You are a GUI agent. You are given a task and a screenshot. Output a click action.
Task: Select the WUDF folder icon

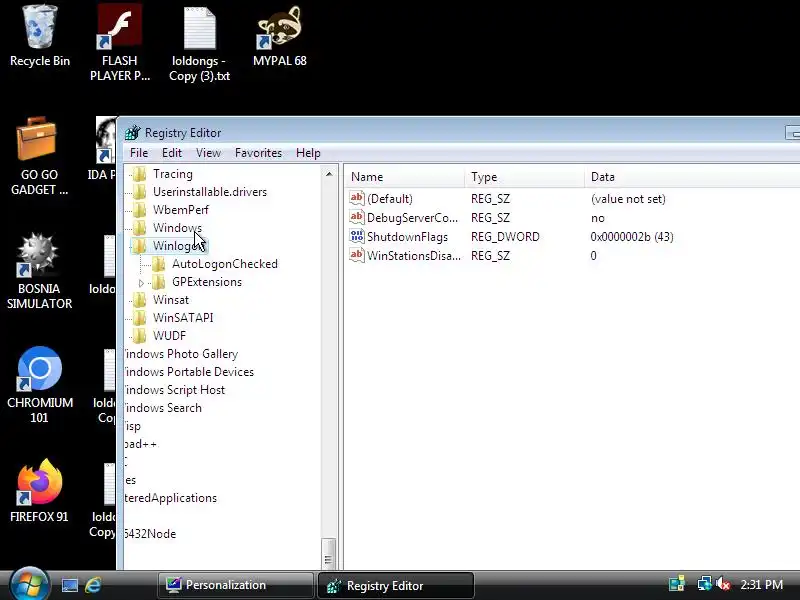click(x=139, y=335)
